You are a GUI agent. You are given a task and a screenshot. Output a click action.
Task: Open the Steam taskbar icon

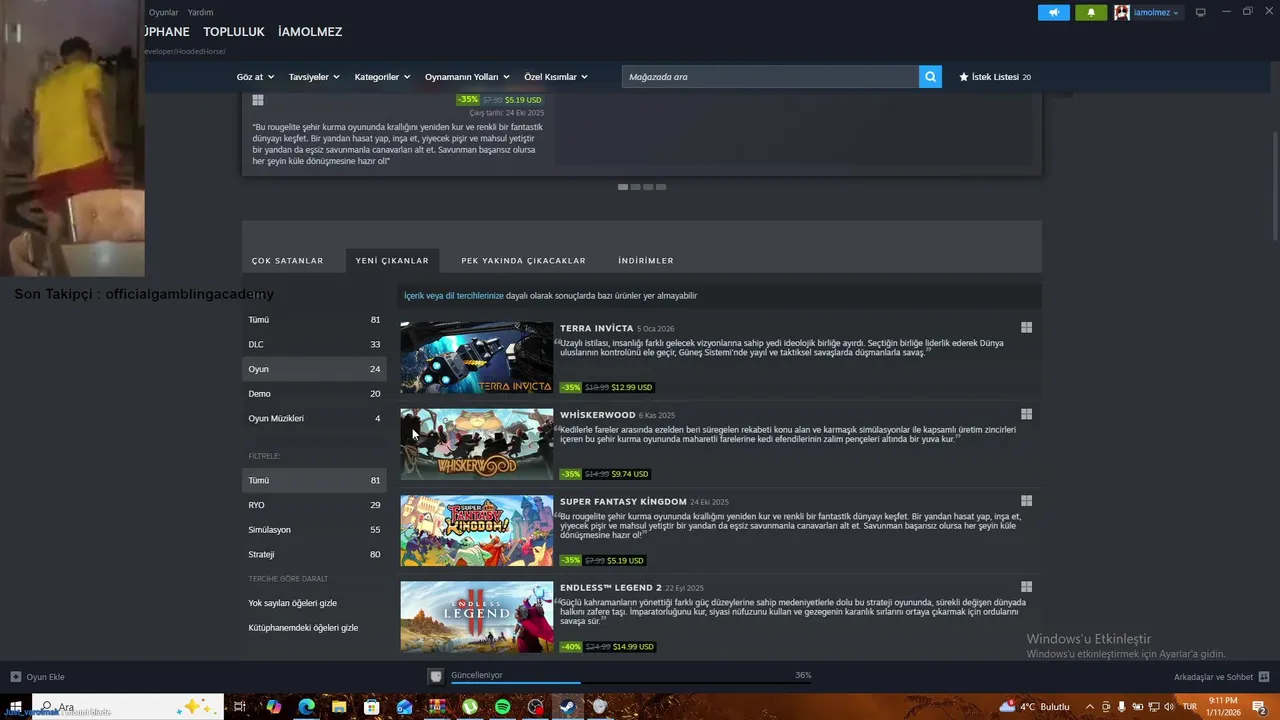(x=567, y=707)
